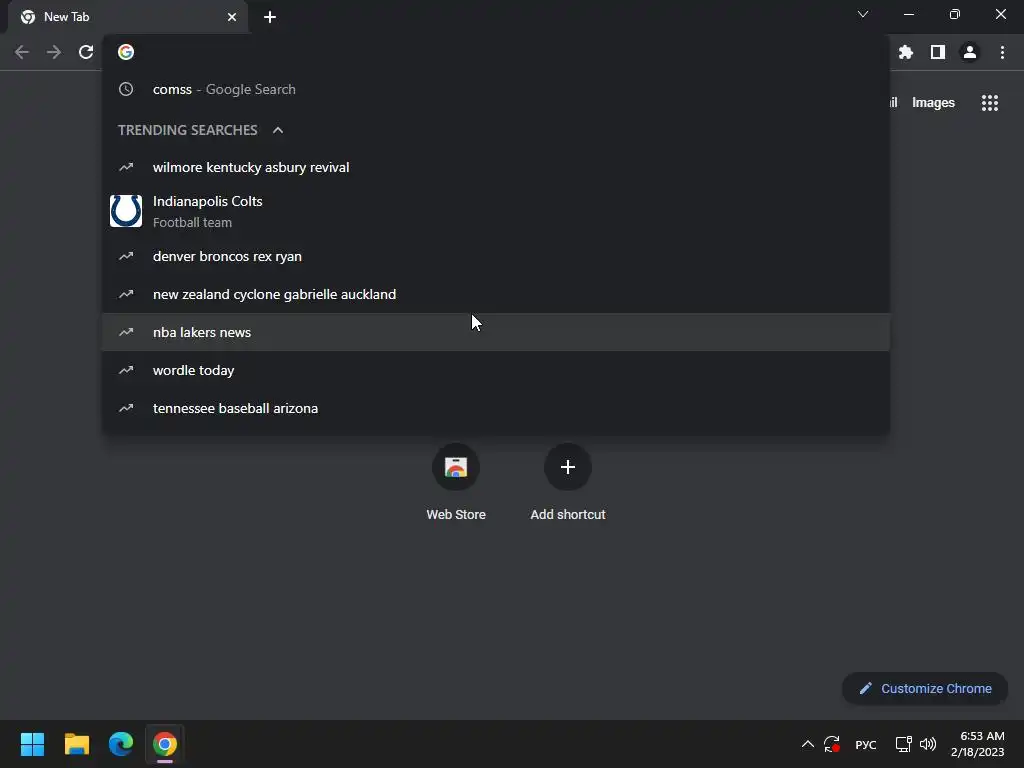
Task: Open File Explorer from the taskbar
Action: 76,744
